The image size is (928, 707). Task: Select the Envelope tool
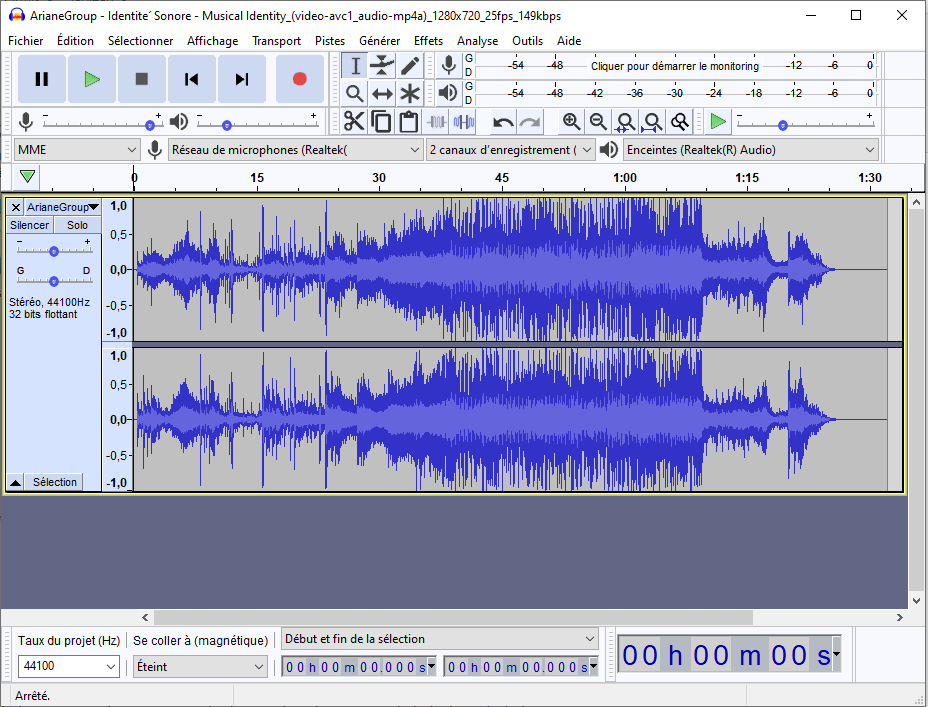[382, 66]
